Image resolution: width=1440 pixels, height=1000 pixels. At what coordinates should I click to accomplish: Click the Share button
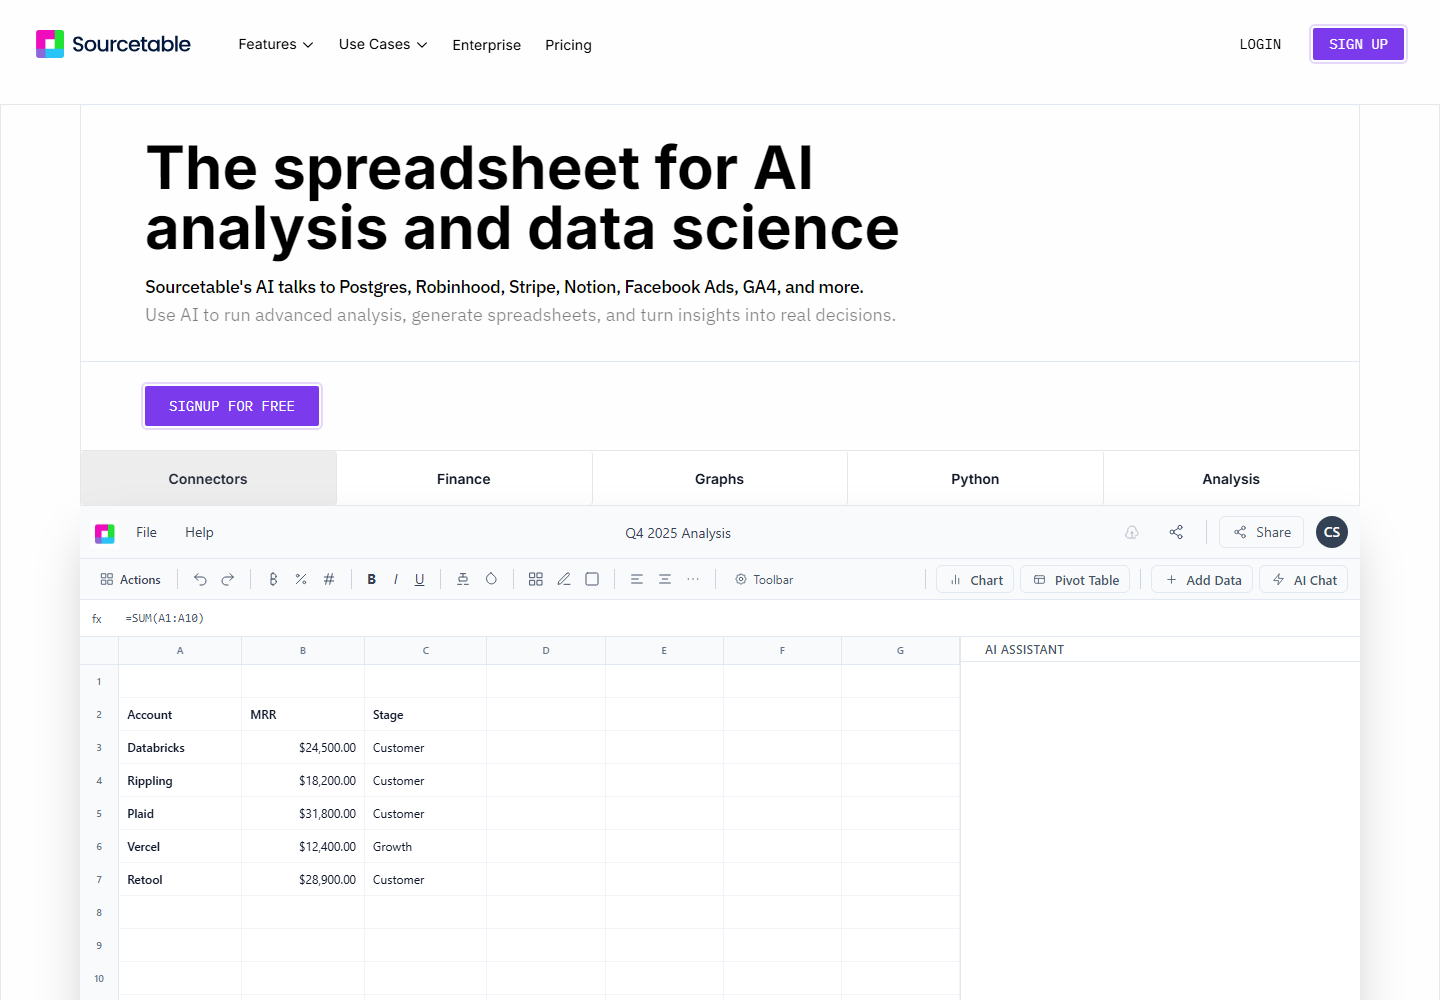(x=1262, y=532)
